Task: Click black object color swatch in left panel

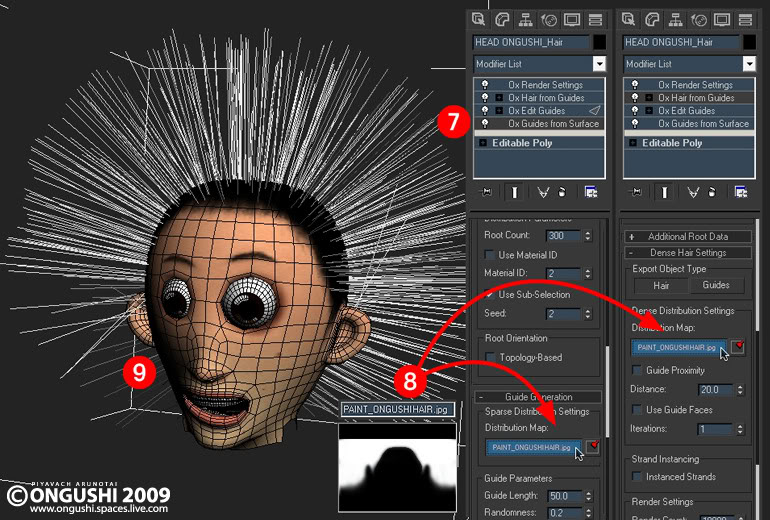Action: click(x=599, y=42)
